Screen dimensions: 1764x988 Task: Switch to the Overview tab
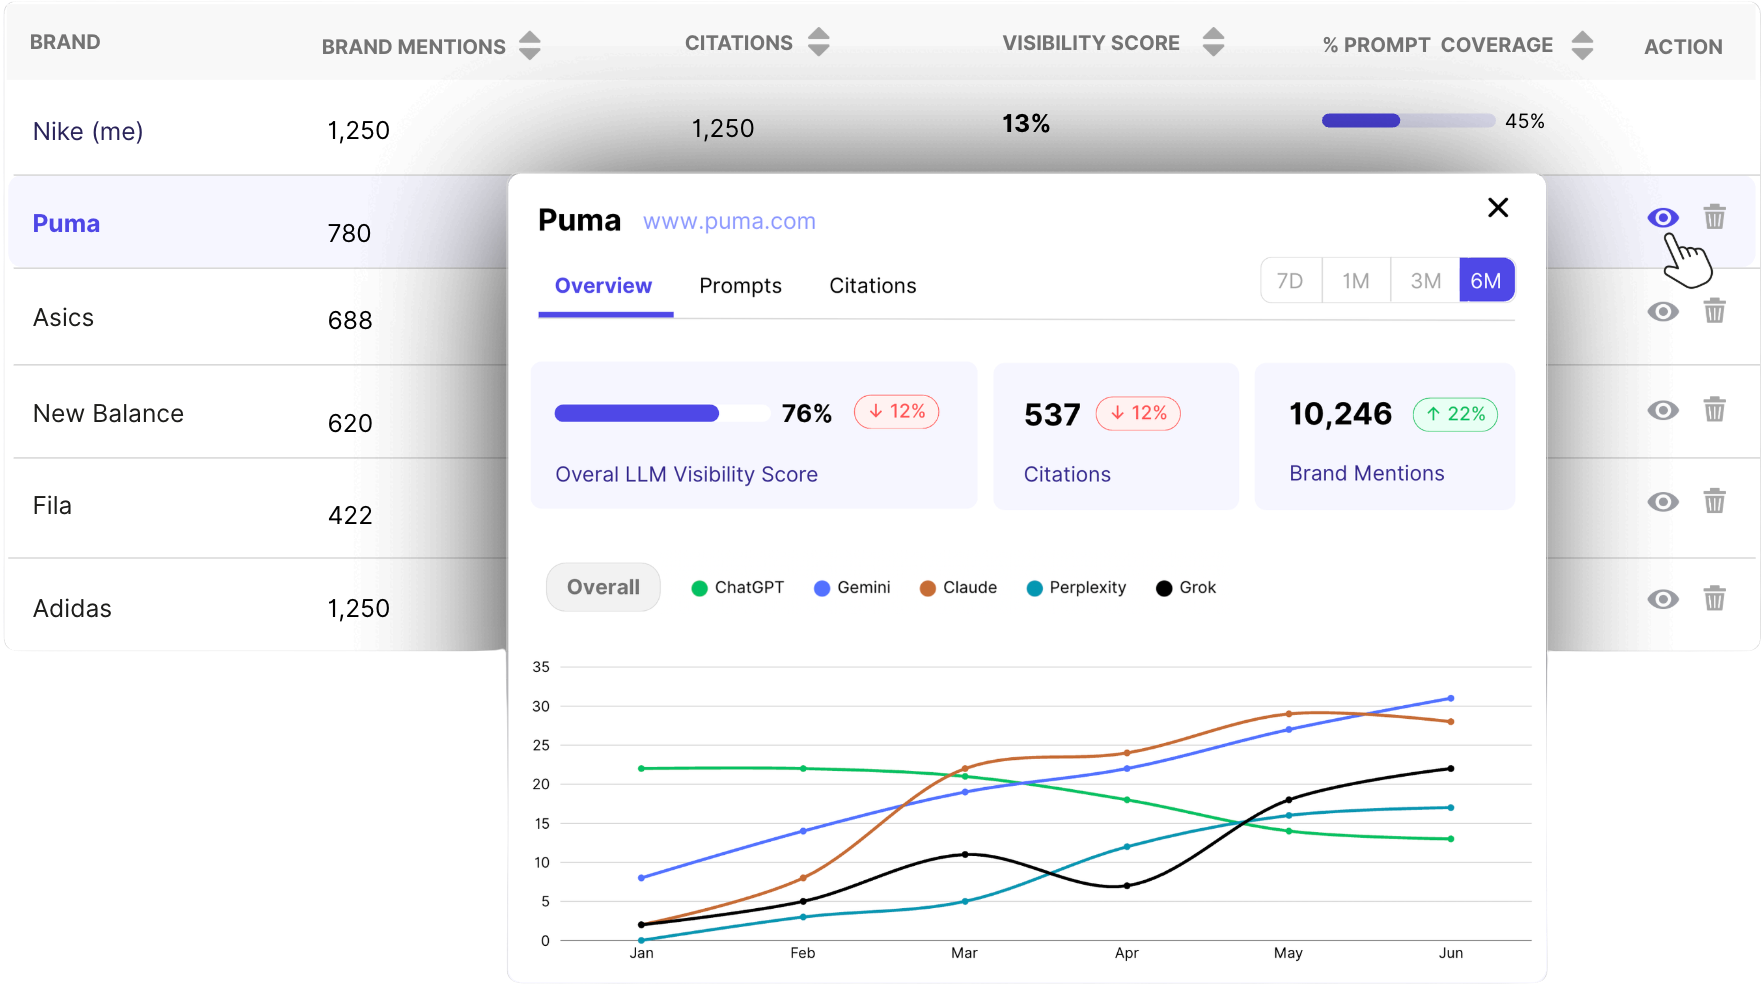(x=604, y=286)
